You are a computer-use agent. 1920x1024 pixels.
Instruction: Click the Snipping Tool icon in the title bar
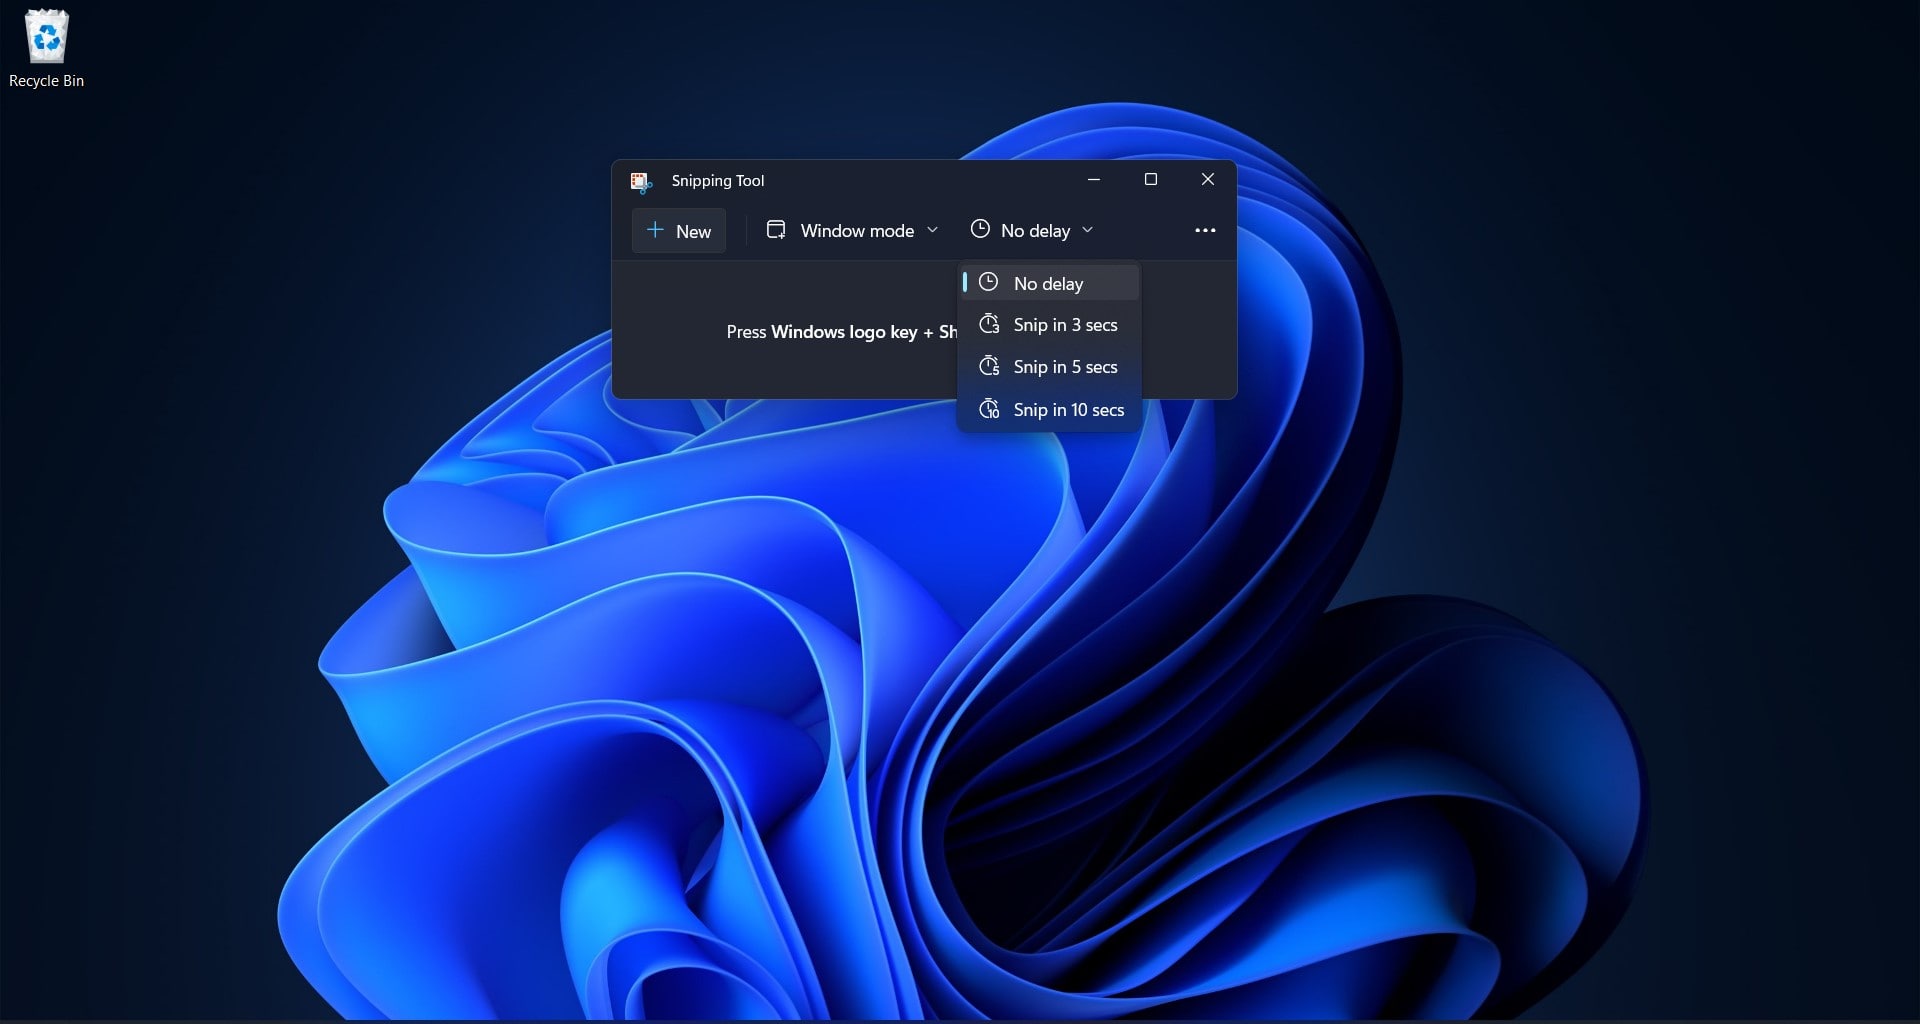click(x=641, y=181)
